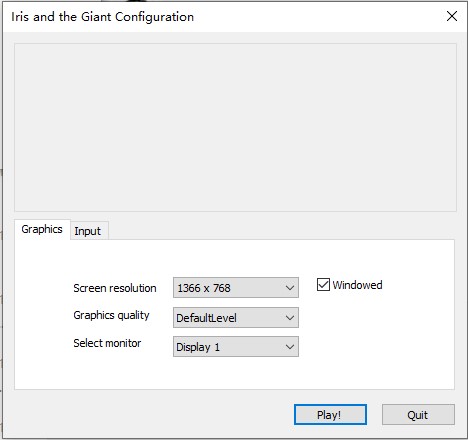The height and width of the screenshot is (440, 468).
Task: Open the Screen resolution dropdown
Action: coord(236,288)
